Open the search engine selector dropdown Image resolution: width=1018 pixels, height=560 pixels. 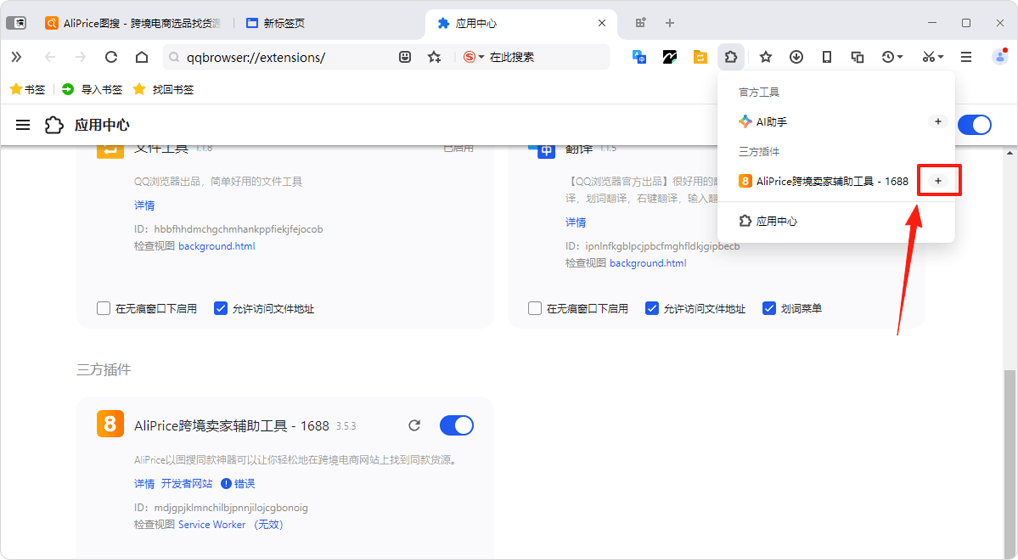coord(481,57)
